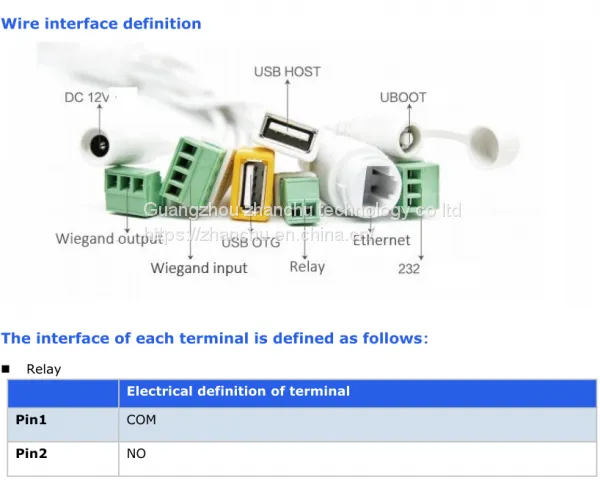
Task: Click the UBOOT button connector
Action: (410, 139)
